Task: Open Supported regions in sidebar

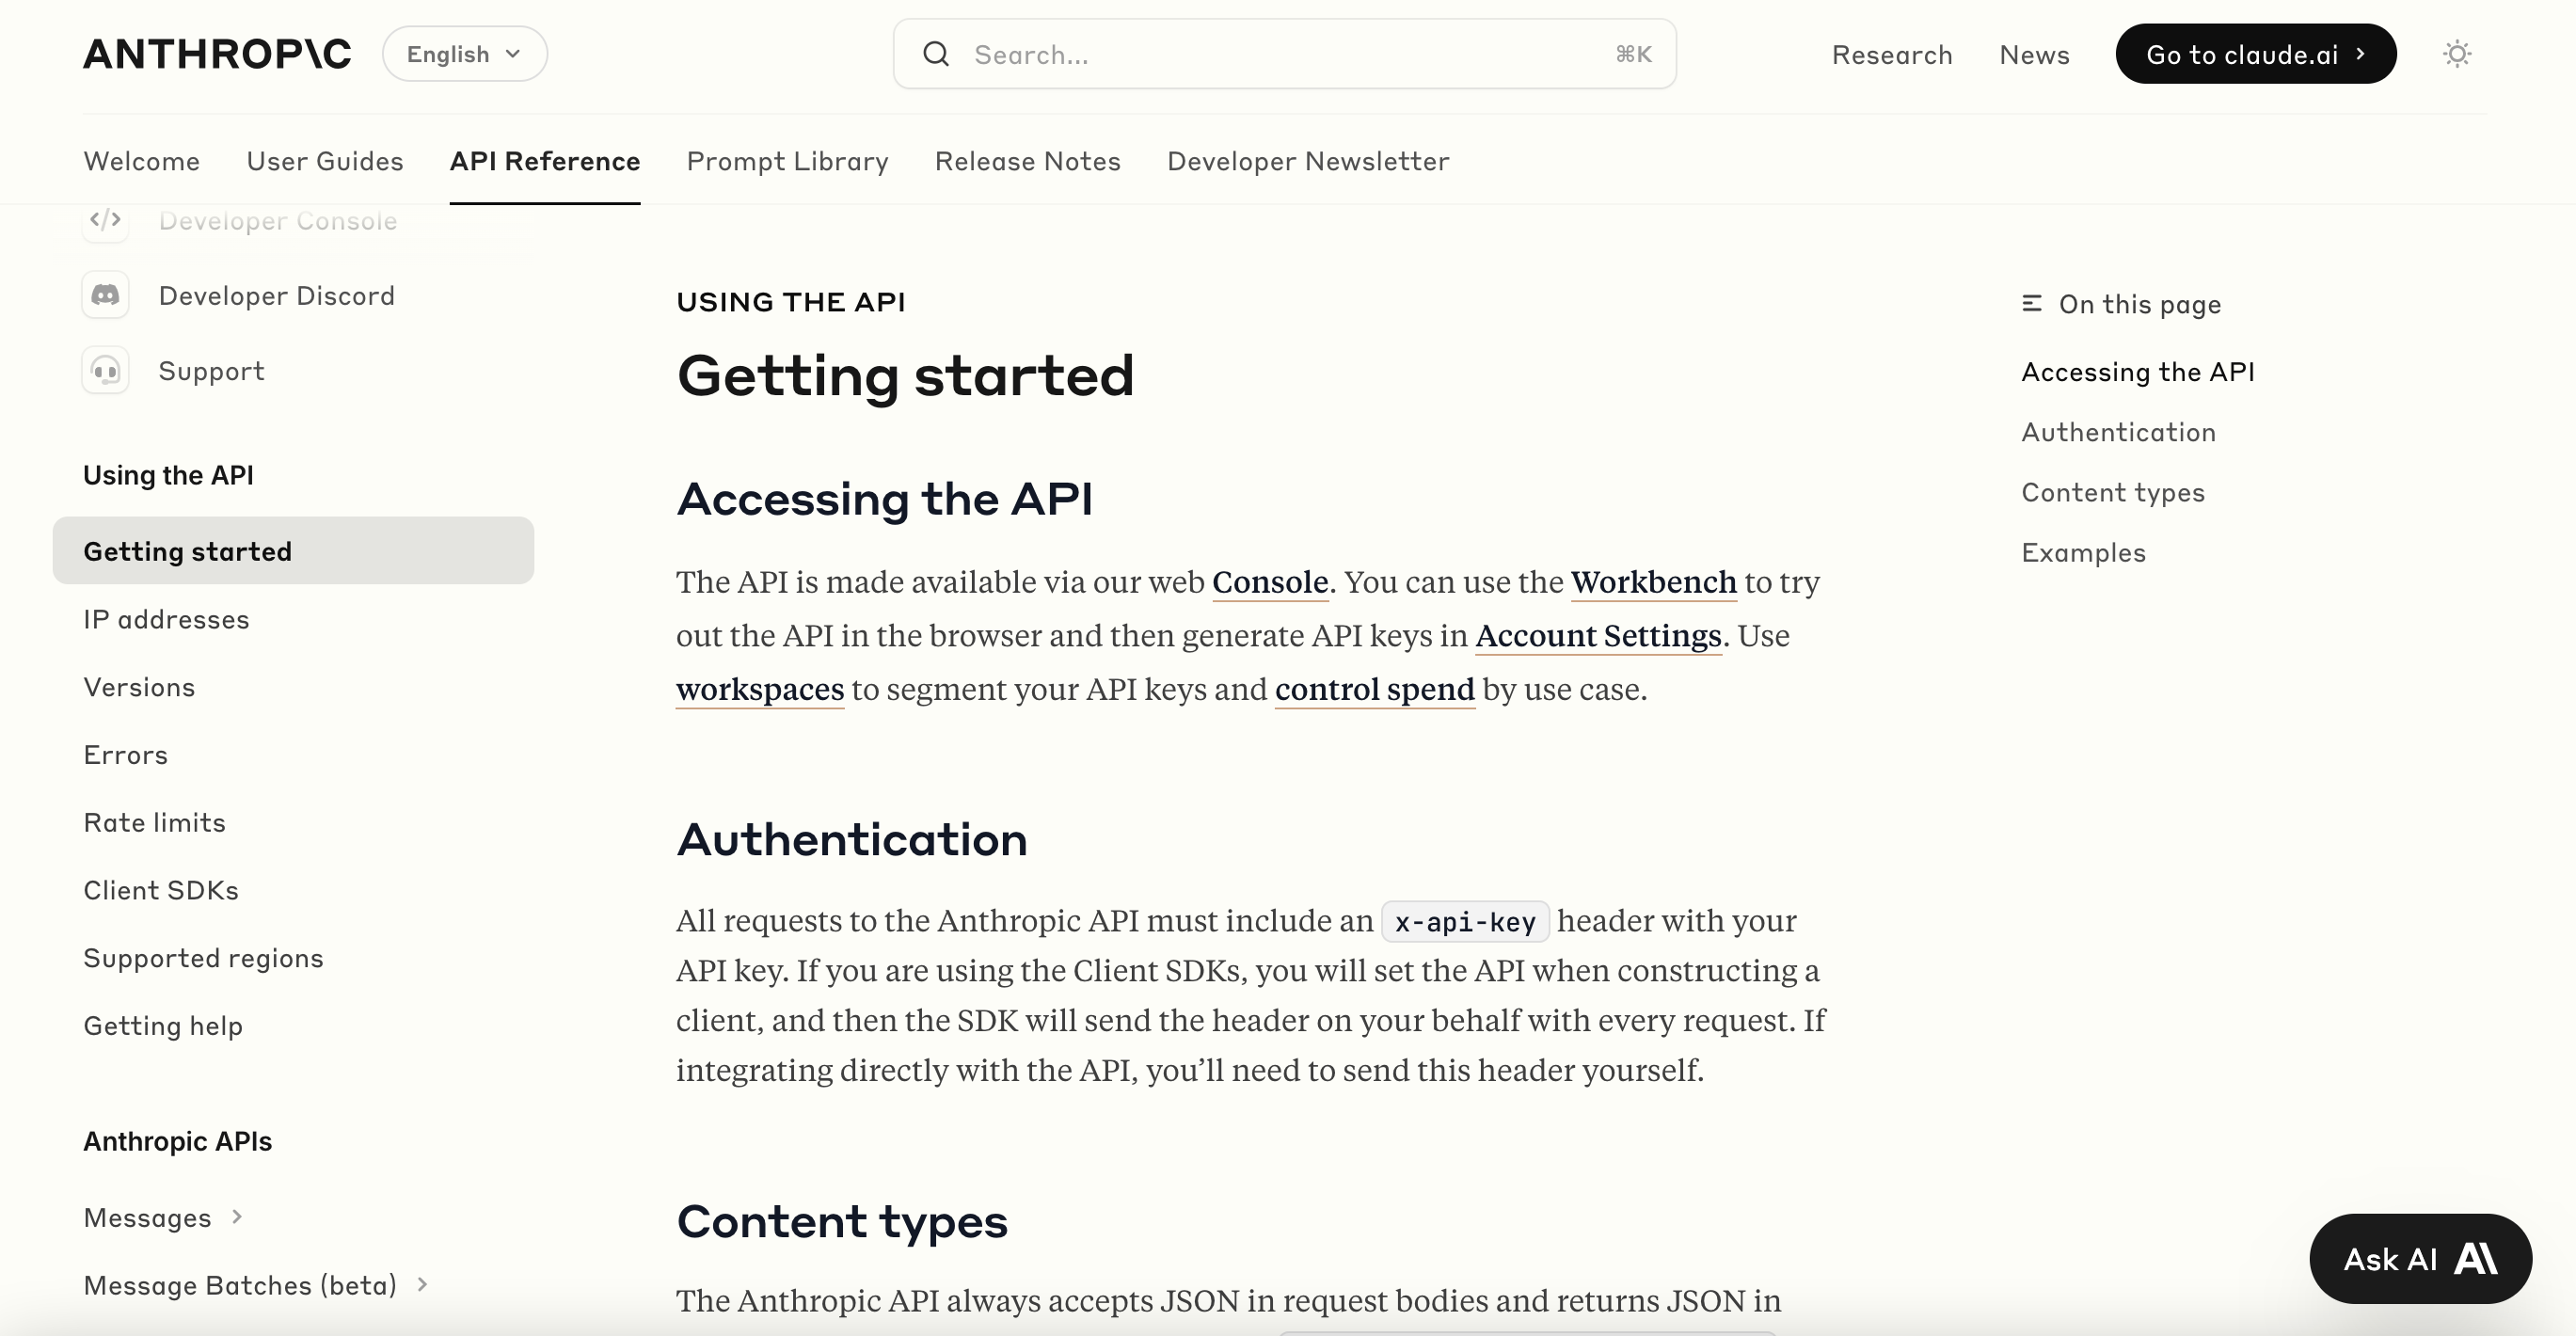Action: point(203,958)
